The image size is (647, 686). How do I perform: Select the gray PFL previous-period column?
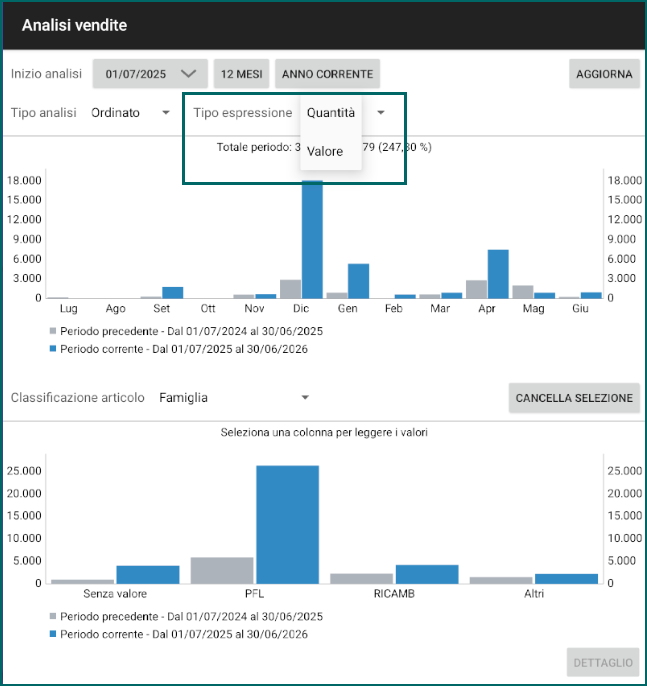click(x=222, y=570)
